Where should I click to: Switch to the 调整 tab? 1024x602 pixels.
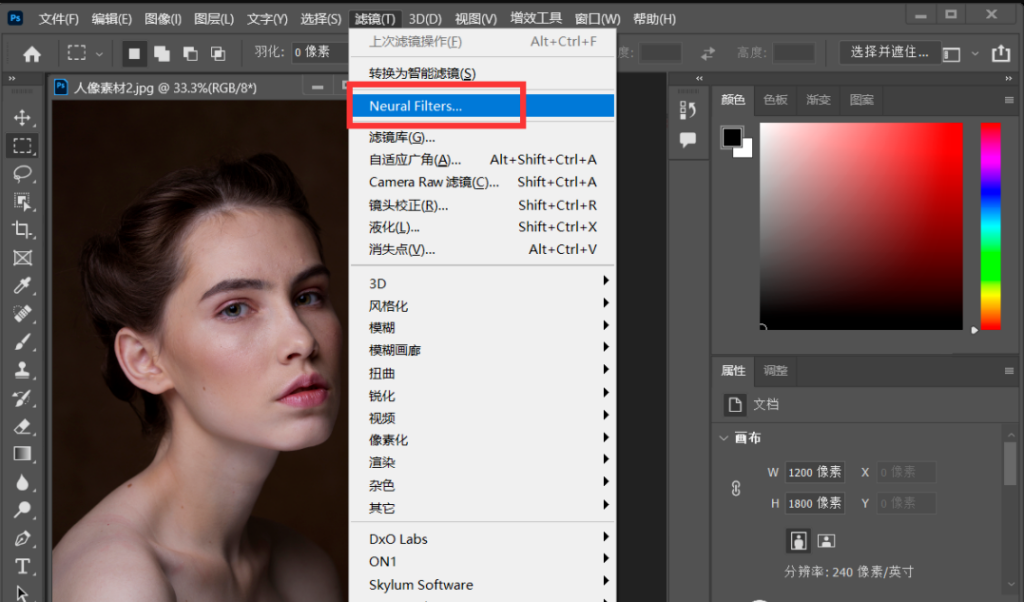776,371
